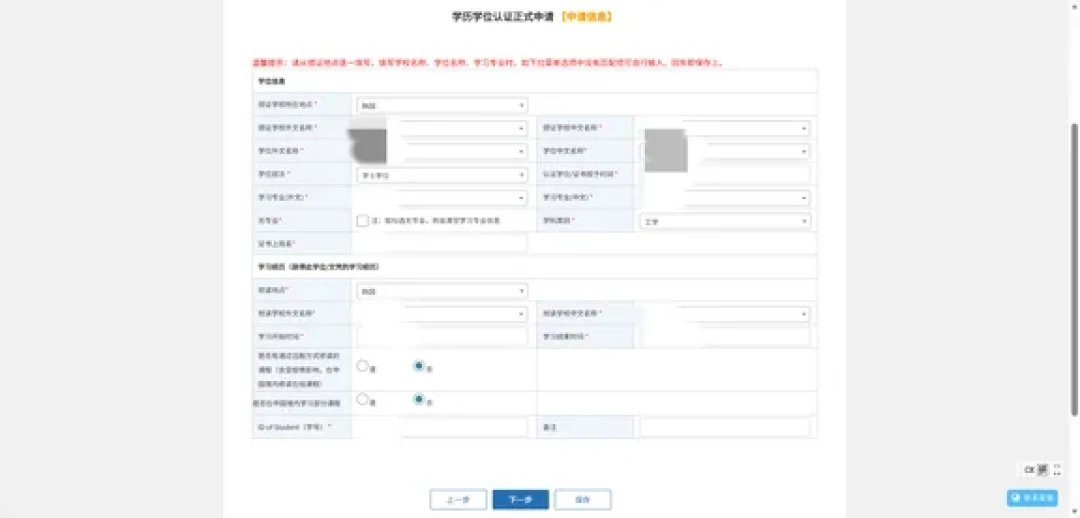Click the degree award date field

pyautogui.click(x=725, y=175)
